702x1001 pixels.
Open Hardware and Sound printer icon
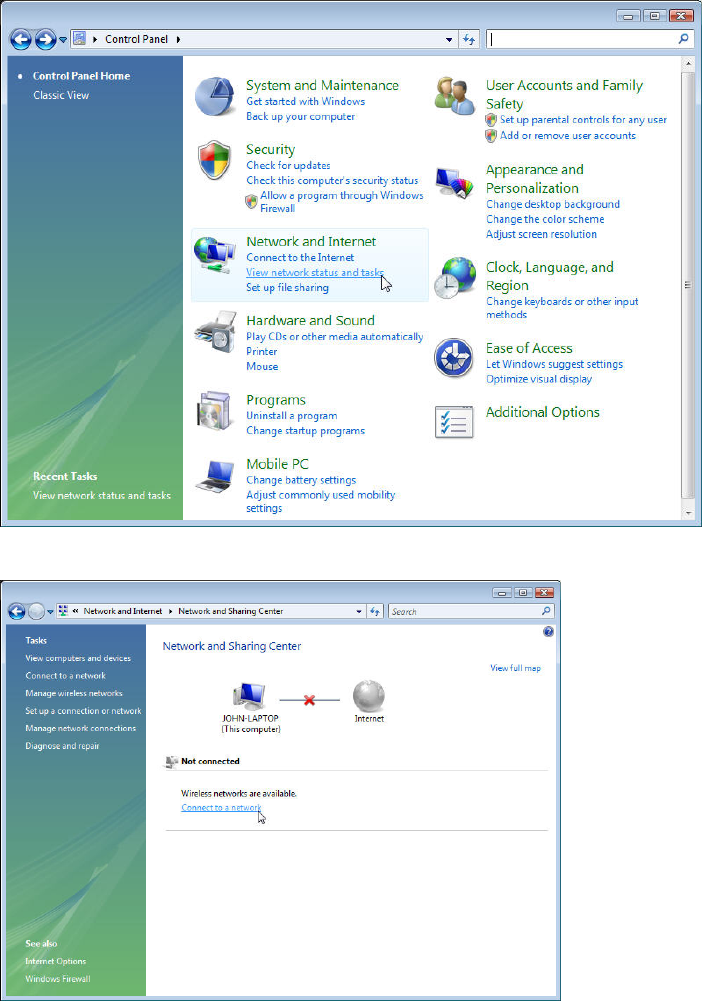[x=215, y=332]
